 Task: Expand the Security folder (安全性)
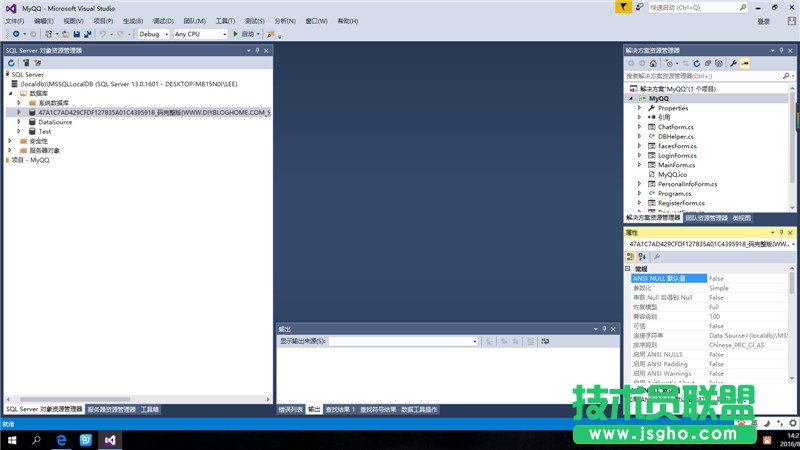pyautogui.click(x=10, y=141)
